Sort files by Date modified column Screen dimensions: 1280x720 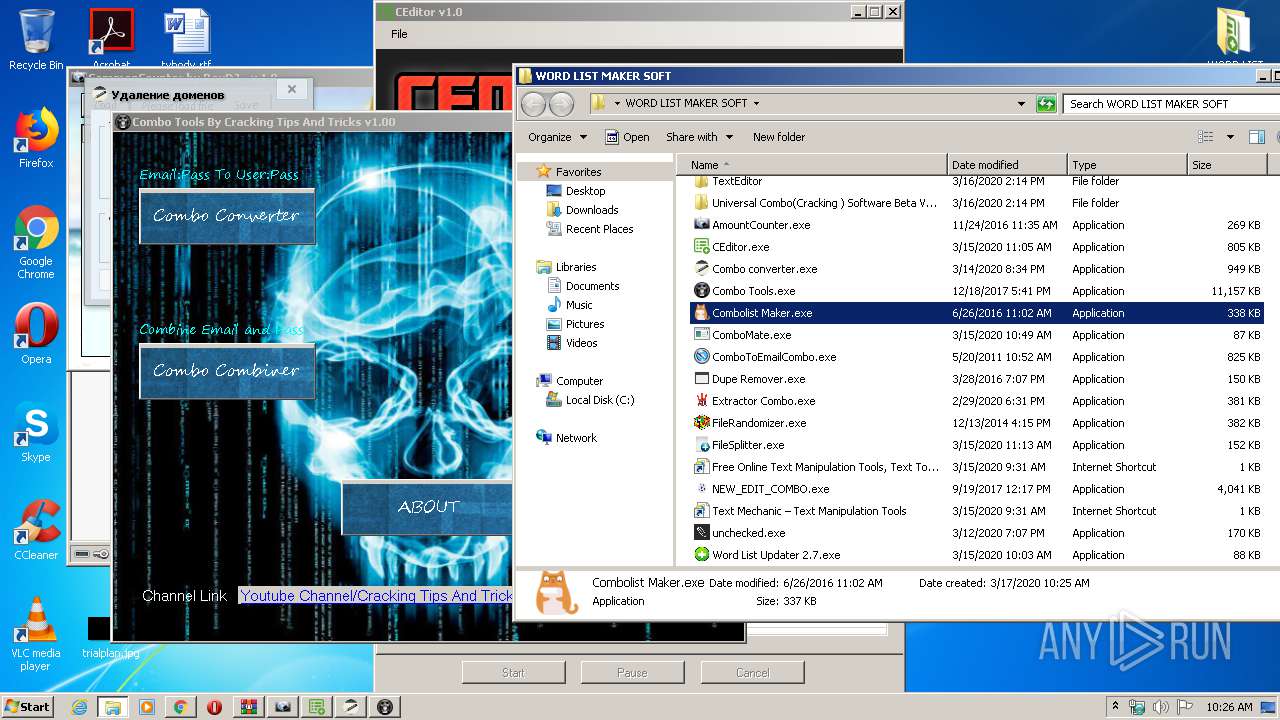click(x=1007, y=165)
